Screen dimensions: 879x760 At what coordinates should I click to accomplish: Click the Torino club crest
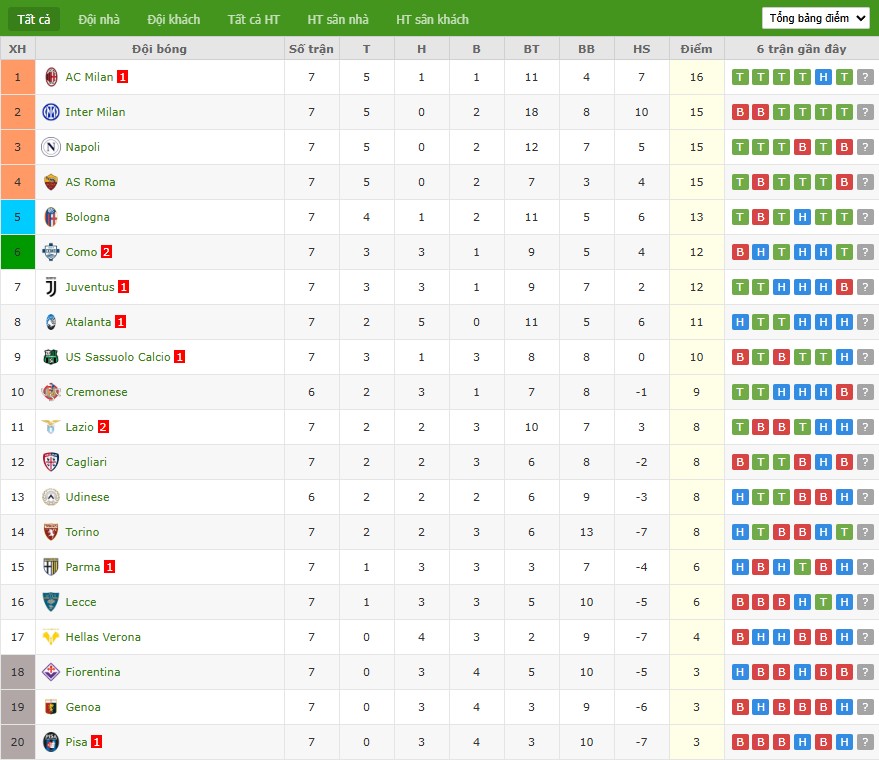(x=50, y=532)
